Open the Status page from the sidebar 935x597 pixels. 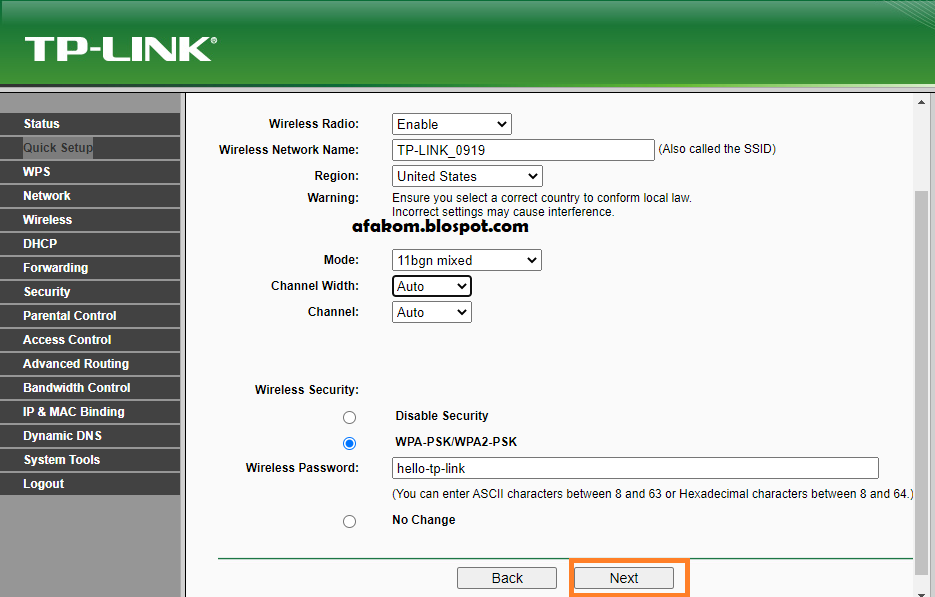pos(44,123)
